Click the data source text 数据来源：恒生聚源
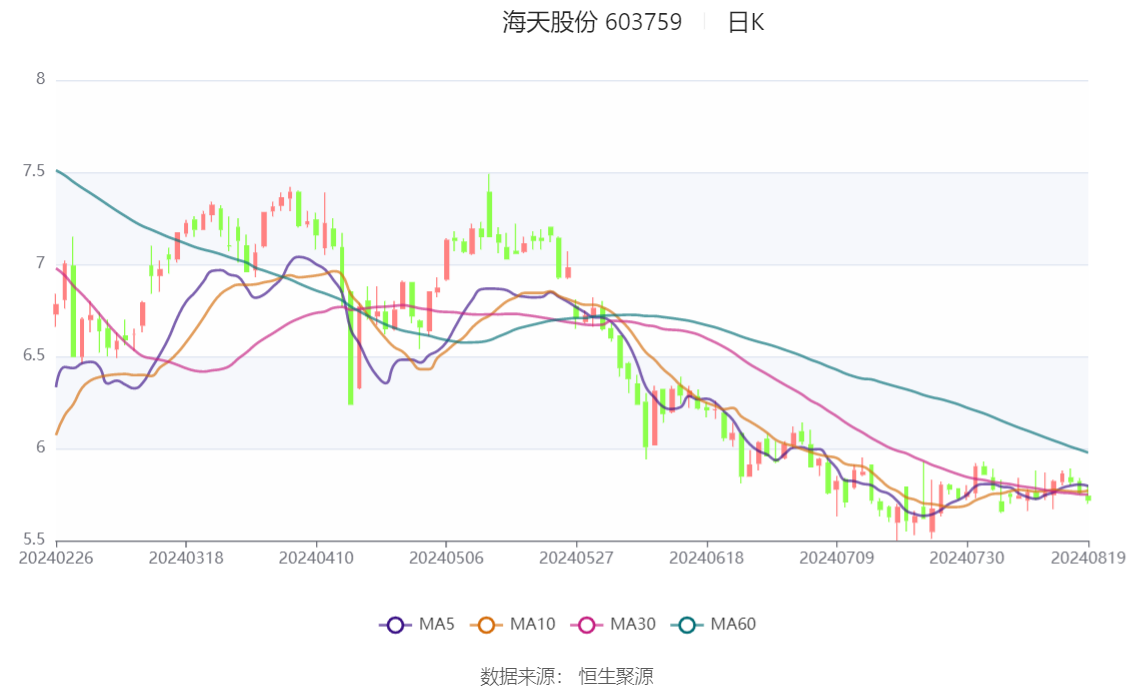Screen dimensions: 1134x689 567,677
